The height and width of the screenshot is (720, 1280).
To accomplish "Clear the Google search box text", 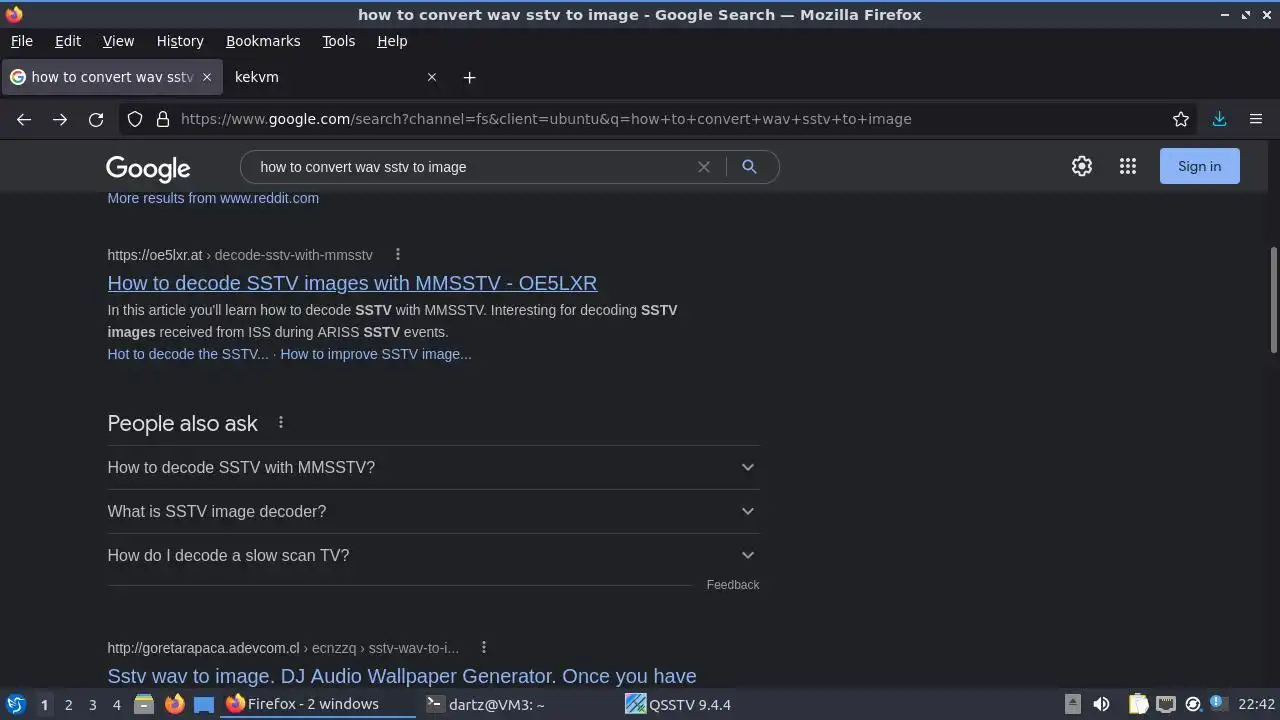I will pos(704,167).
